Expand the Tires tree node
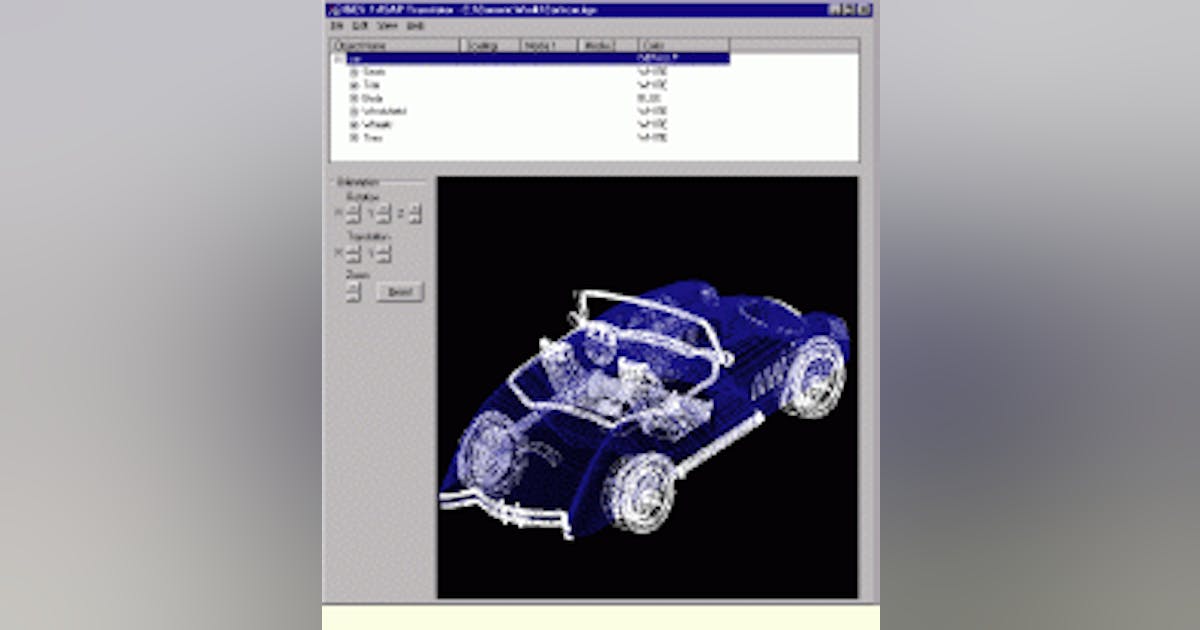Screen dimensions: 1200x630 (353, 136)
